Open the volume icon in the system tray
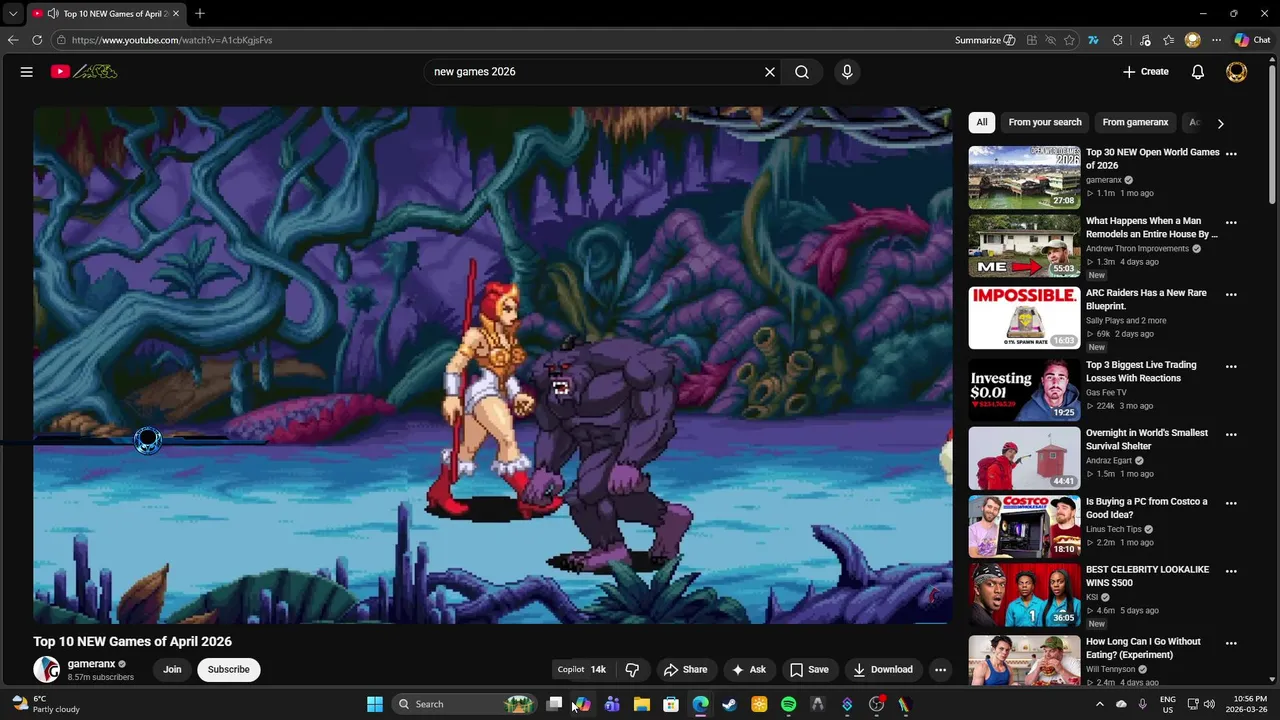Viewport: 1280px width, 720px height. [1211, 704]
